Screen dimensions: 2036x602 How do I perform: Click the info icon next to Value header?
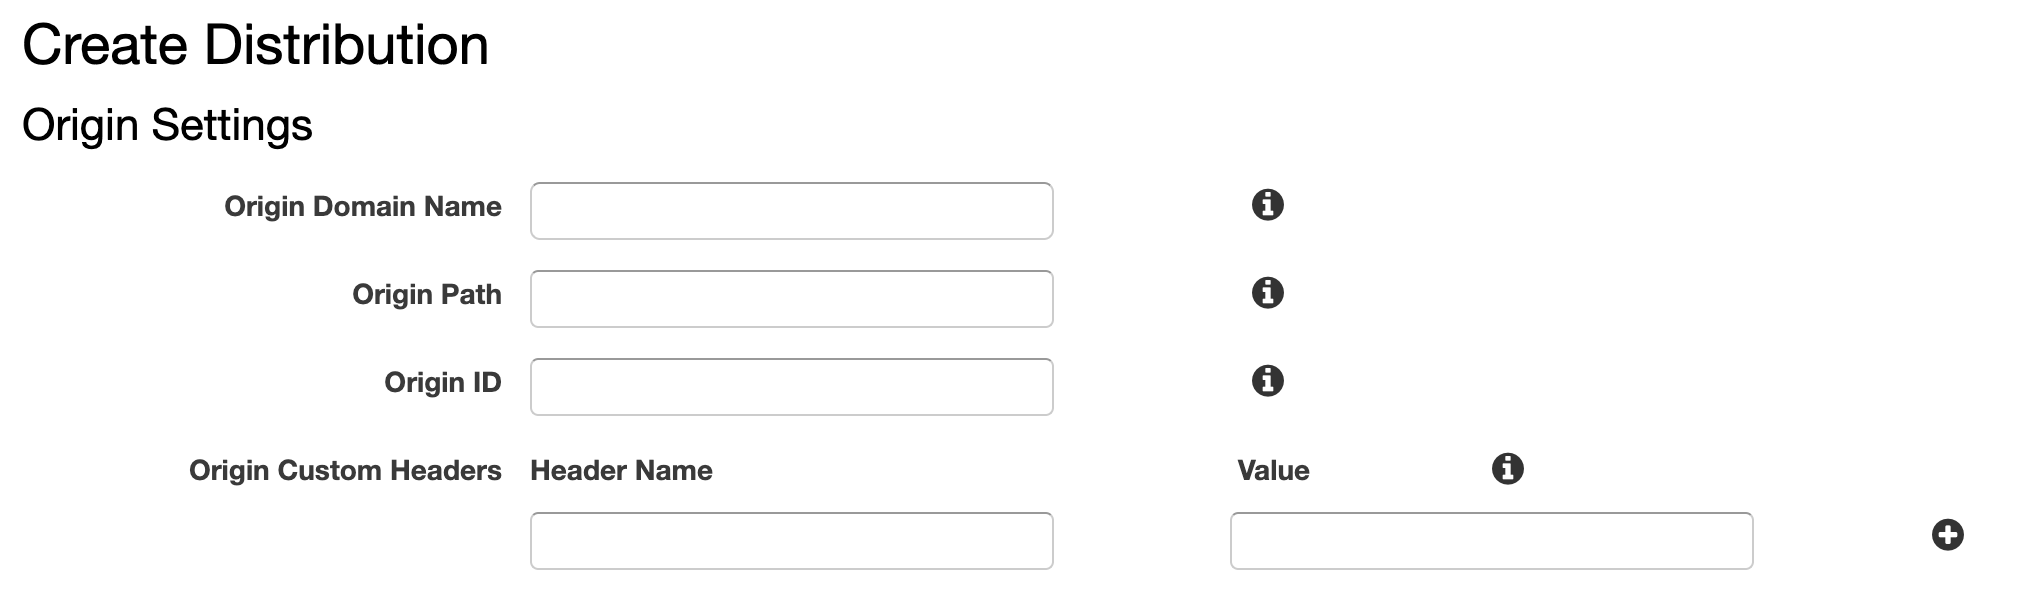click(1507, 468)
